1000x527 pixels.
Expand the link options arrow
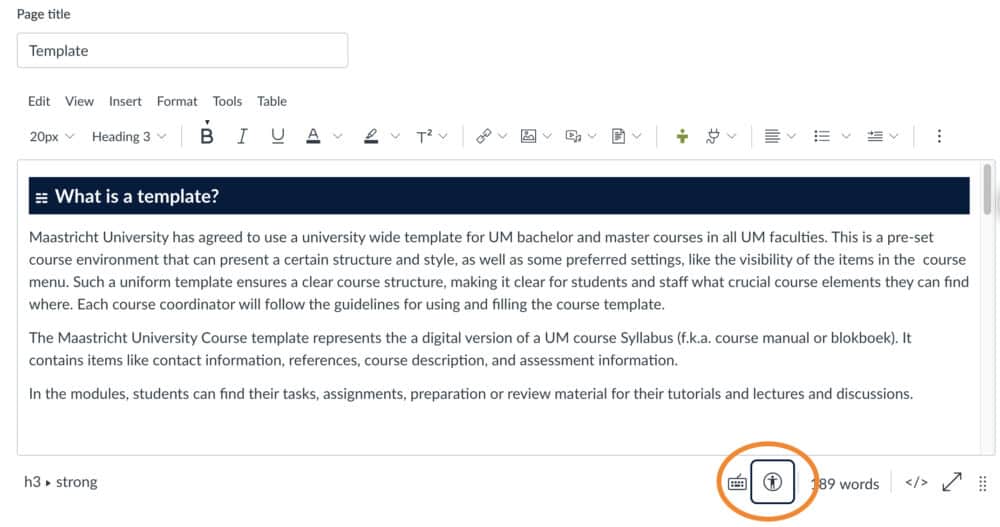tap(503, 136)
